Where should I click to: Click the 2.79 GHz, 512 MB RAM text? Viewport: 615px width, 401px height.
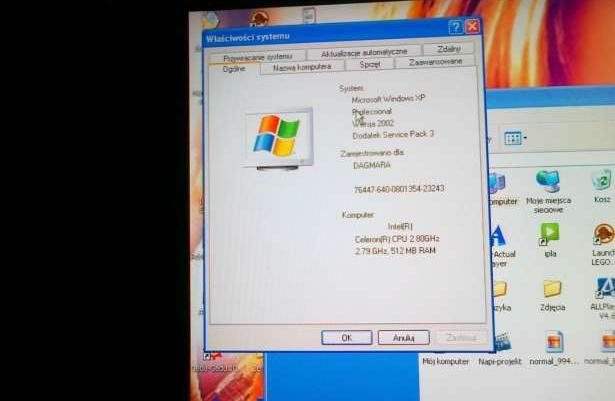(x=395, y=251)
